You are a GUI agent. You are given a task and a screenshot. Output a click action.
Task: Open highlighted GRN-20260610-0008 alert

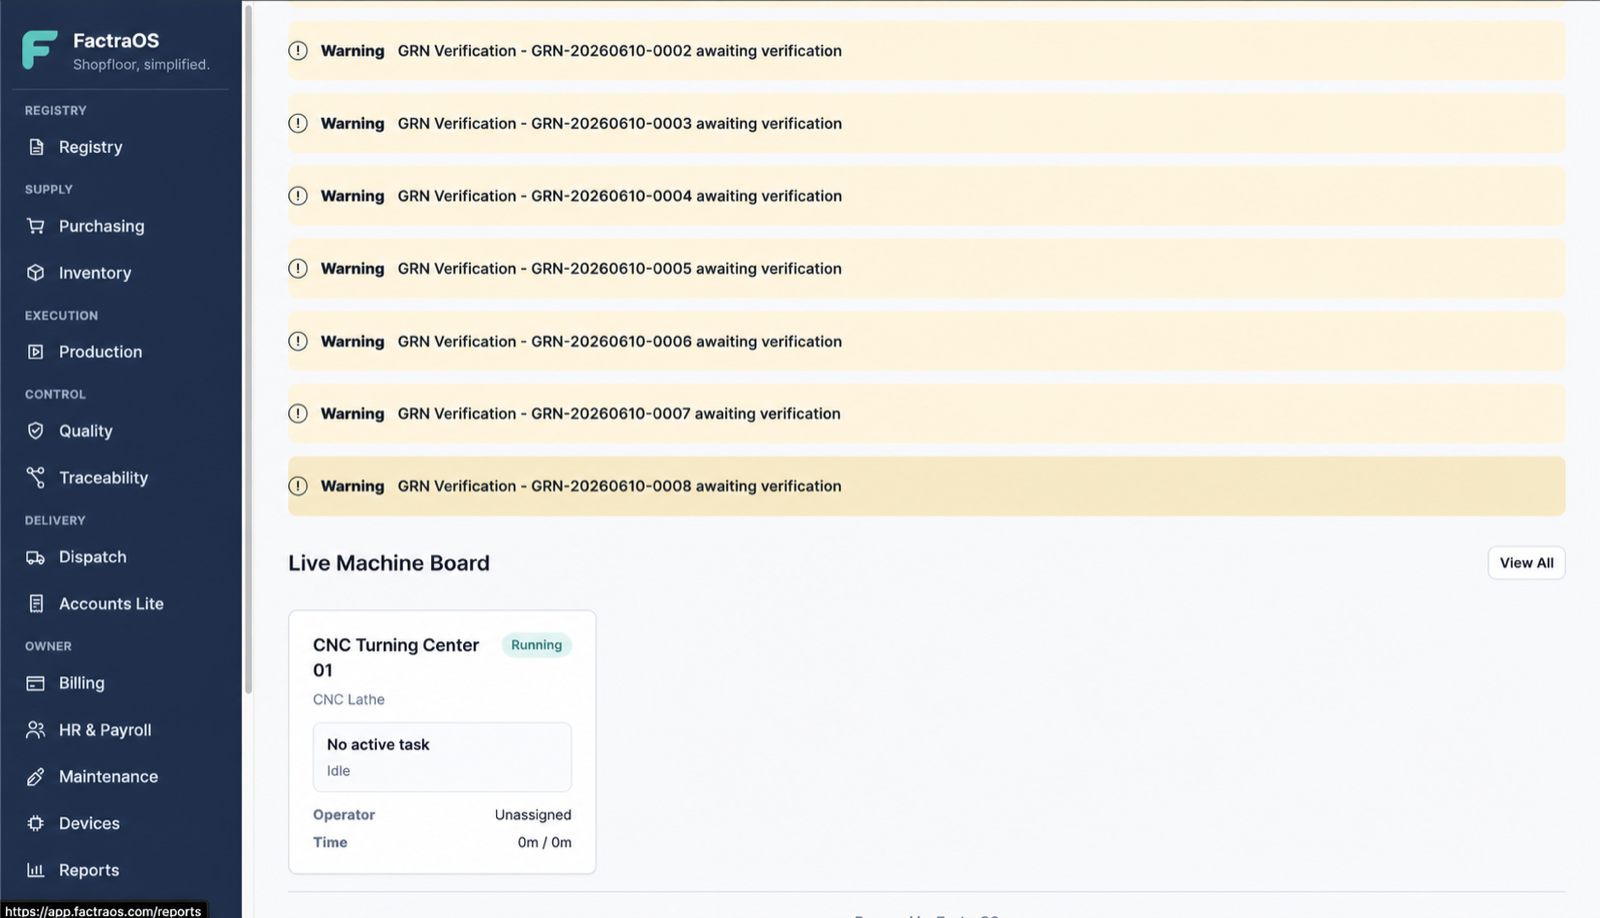(926, 486)
